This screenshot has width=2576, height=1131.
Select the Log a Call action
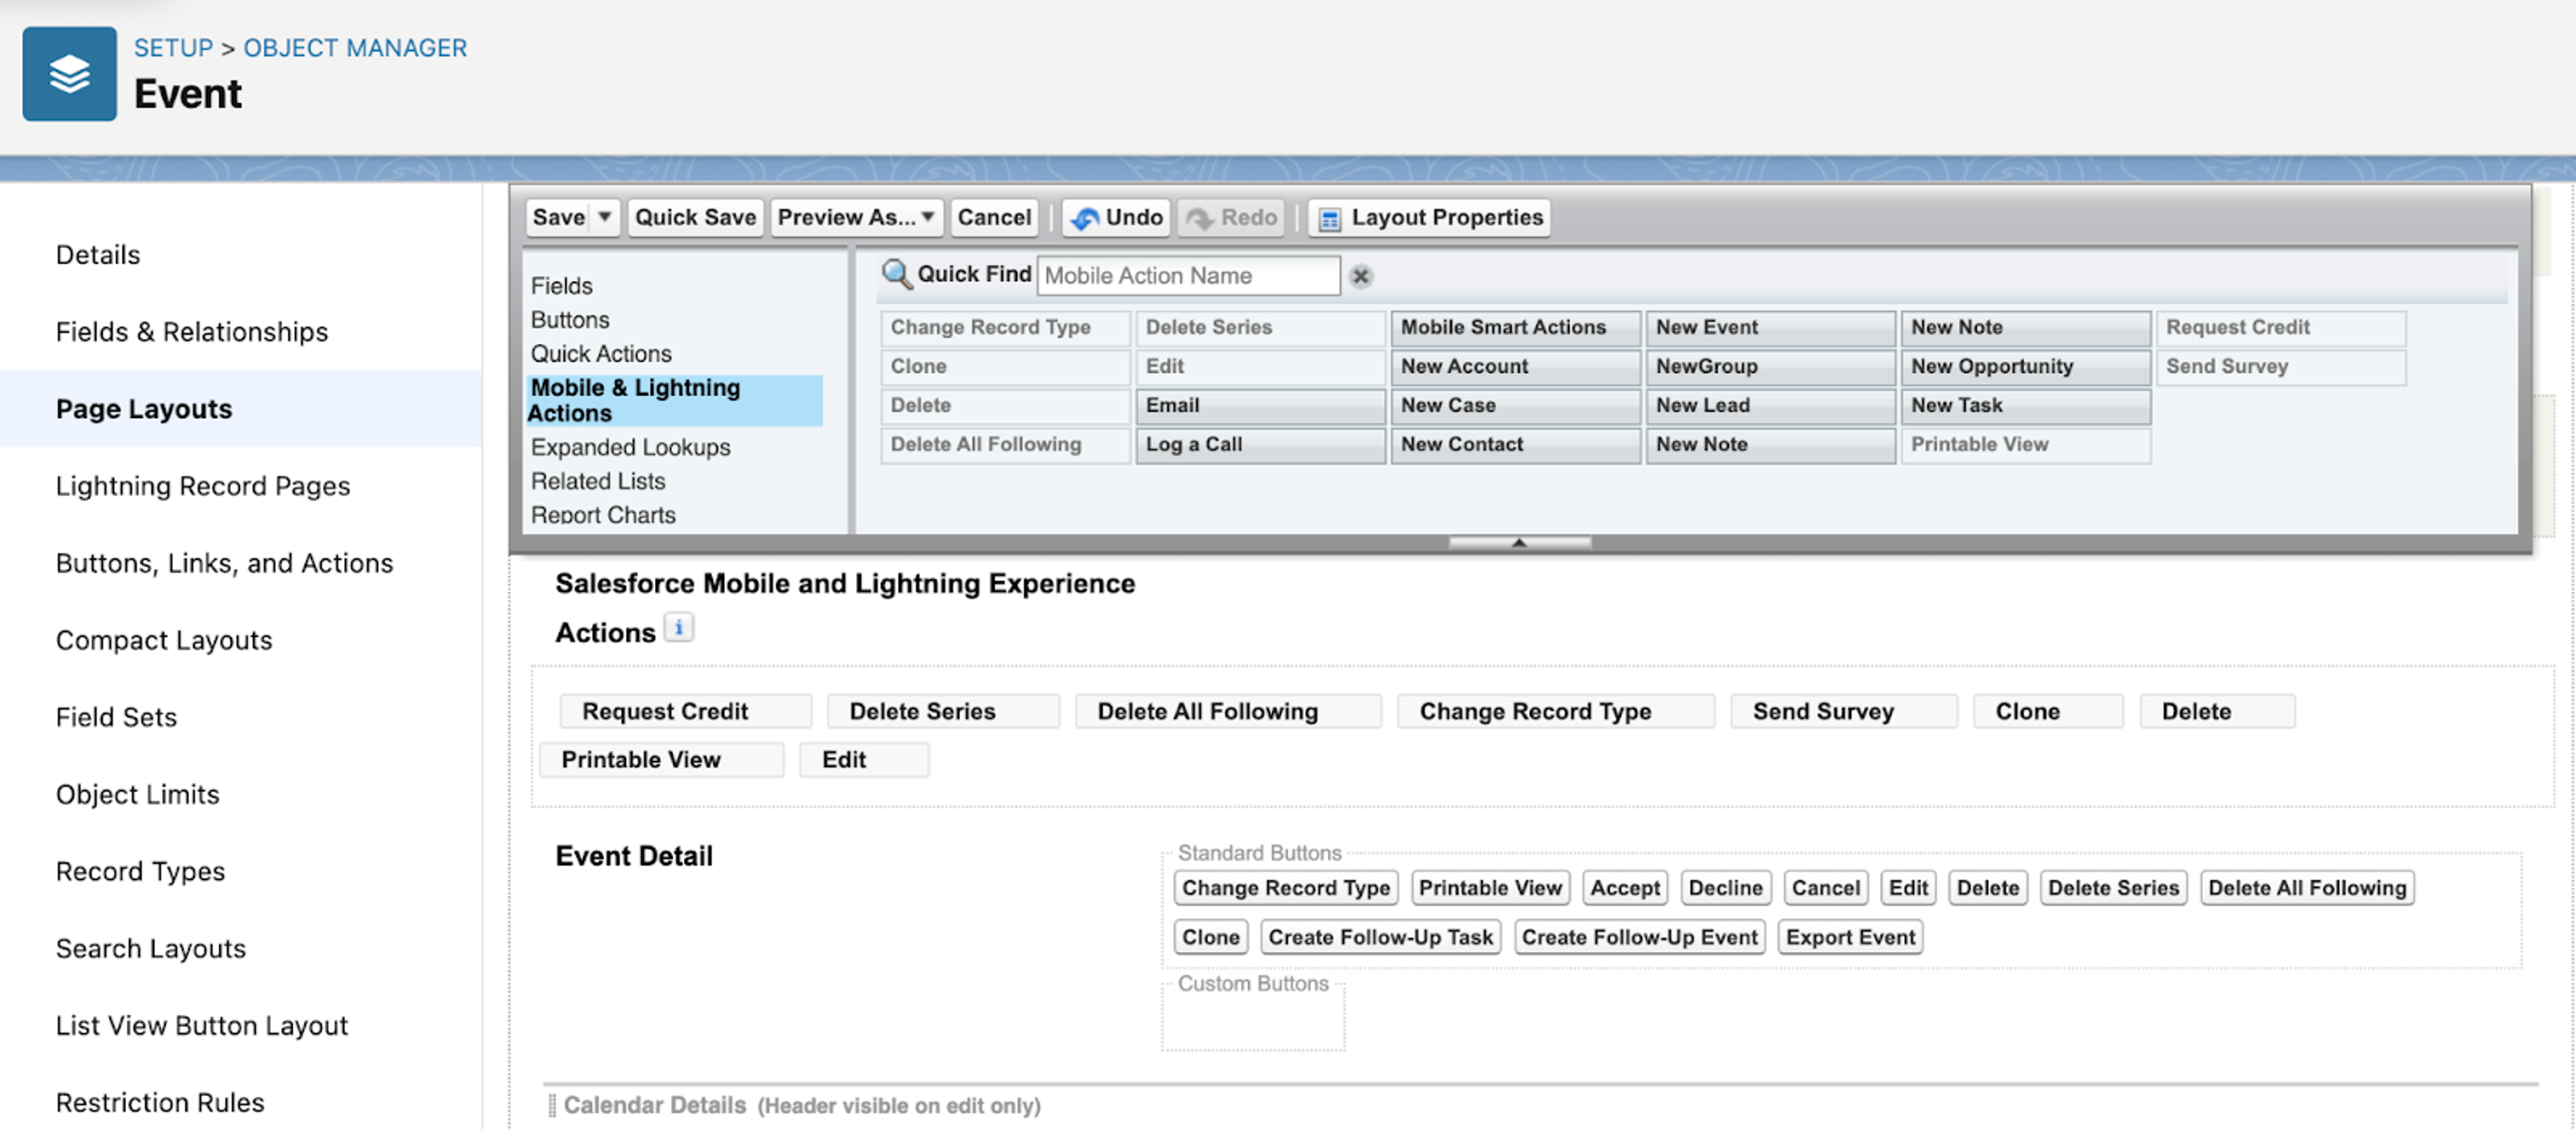click(x=1259, y=444)
